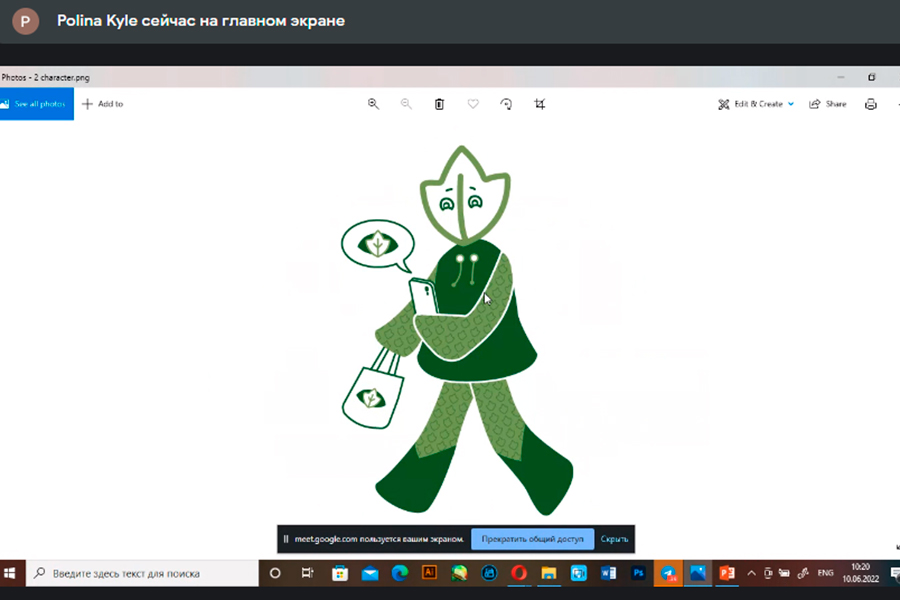Open Windows Task View
The width and height of the screenshot is (900, 600).
pos(307,573)
